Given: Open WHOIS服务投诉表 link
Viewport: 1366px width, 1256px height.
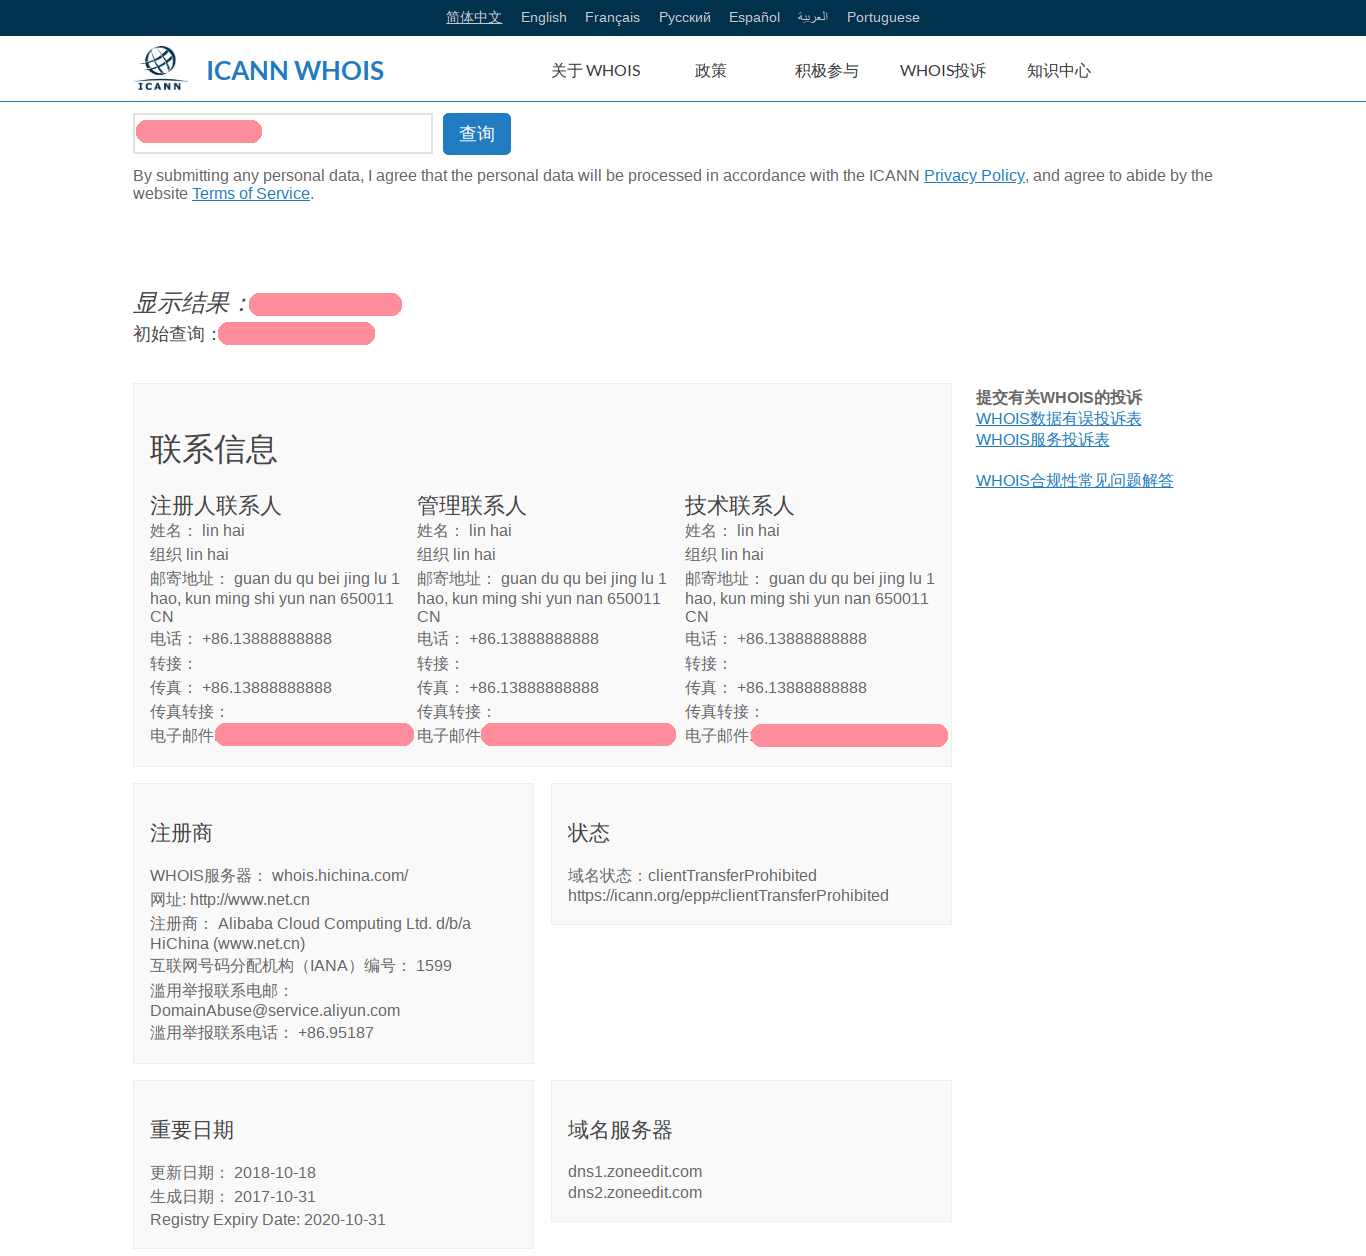Looking at the screenshot, I should coord(1043,439).
